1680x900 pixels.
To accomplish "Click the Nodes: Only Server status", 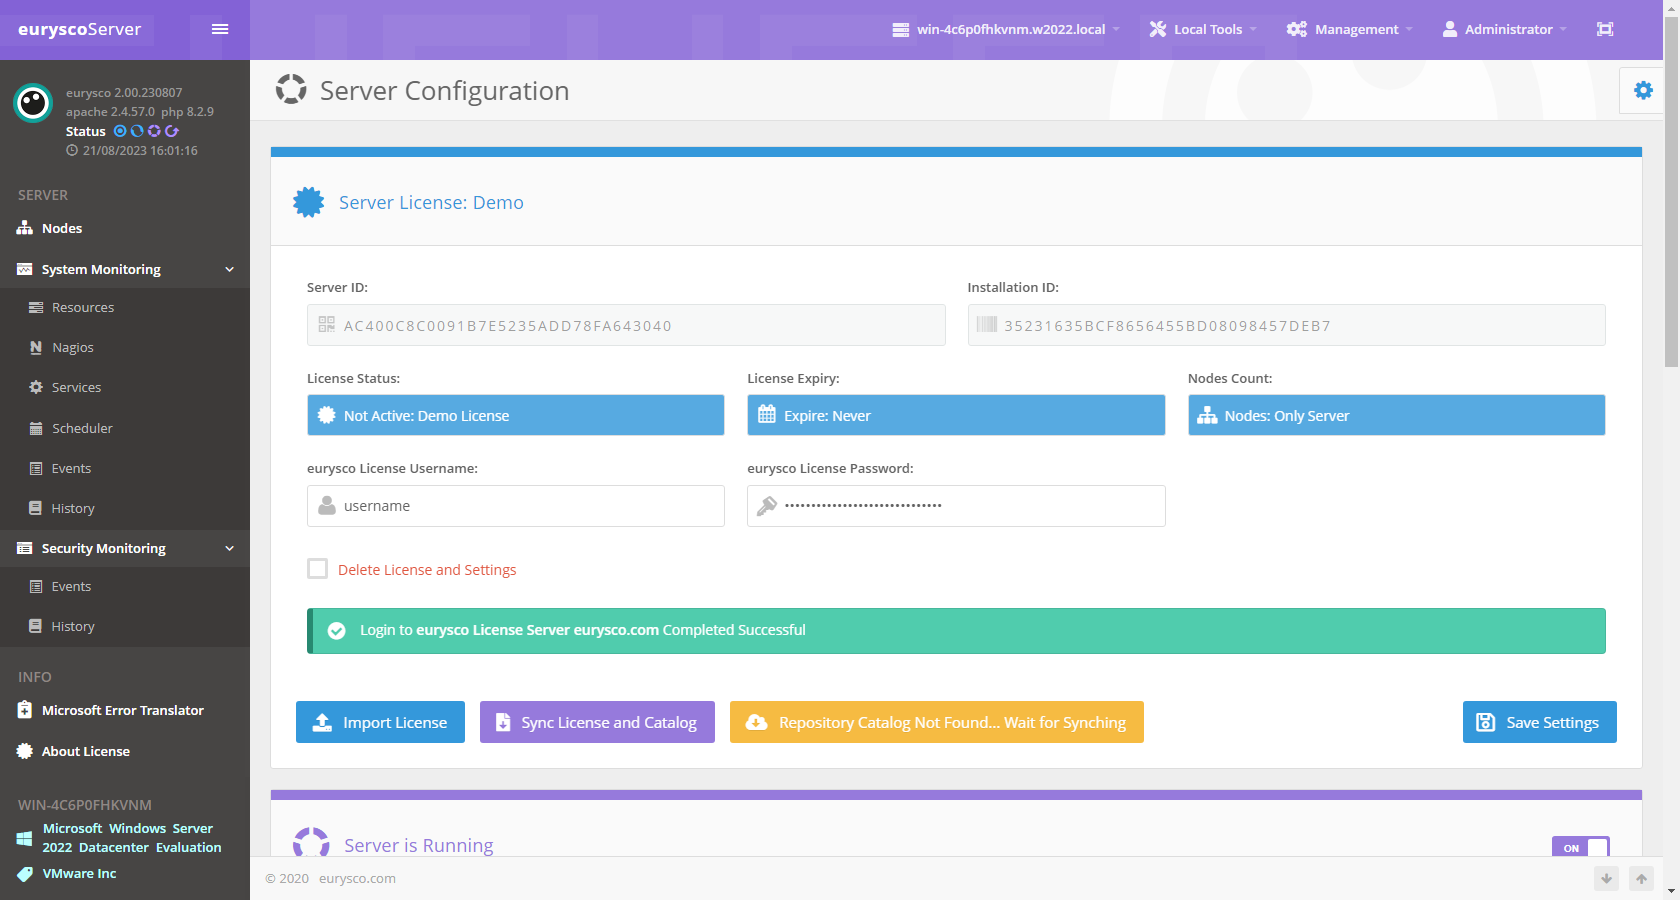I will (1397, 415).
